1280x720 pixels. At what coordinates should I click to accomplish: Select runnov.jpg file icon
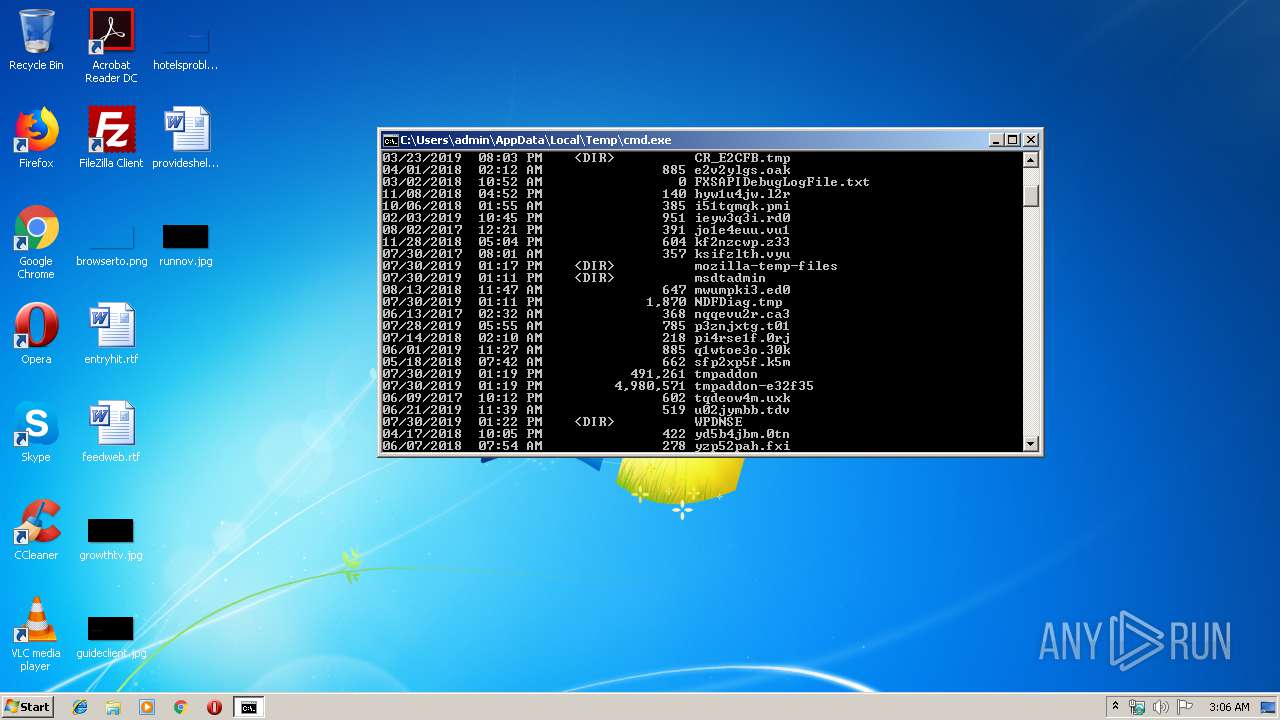tap(185, 245)
